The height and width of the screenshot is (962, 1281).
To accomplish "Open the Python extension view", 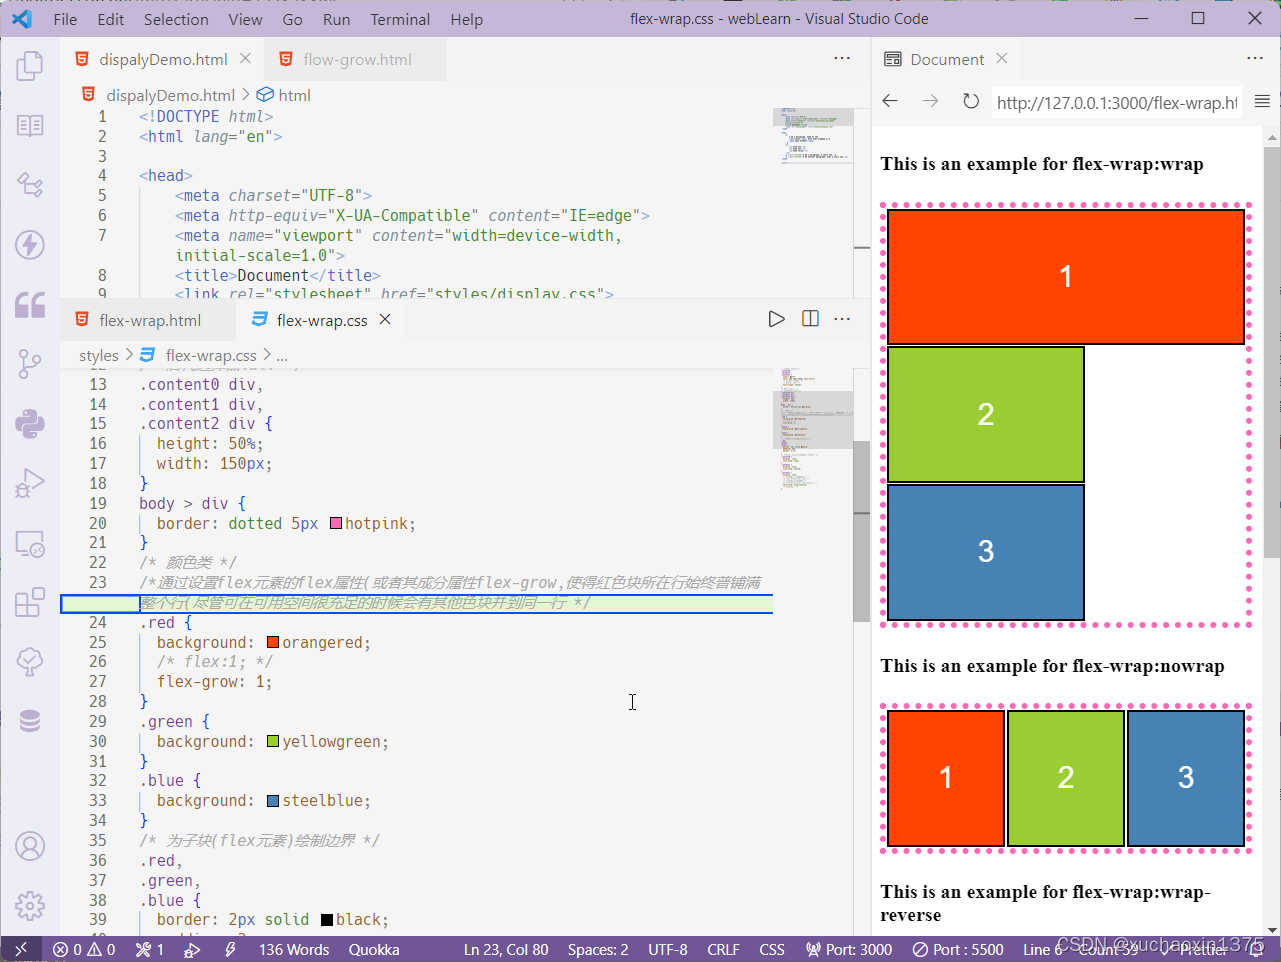I will click(30, 423).
